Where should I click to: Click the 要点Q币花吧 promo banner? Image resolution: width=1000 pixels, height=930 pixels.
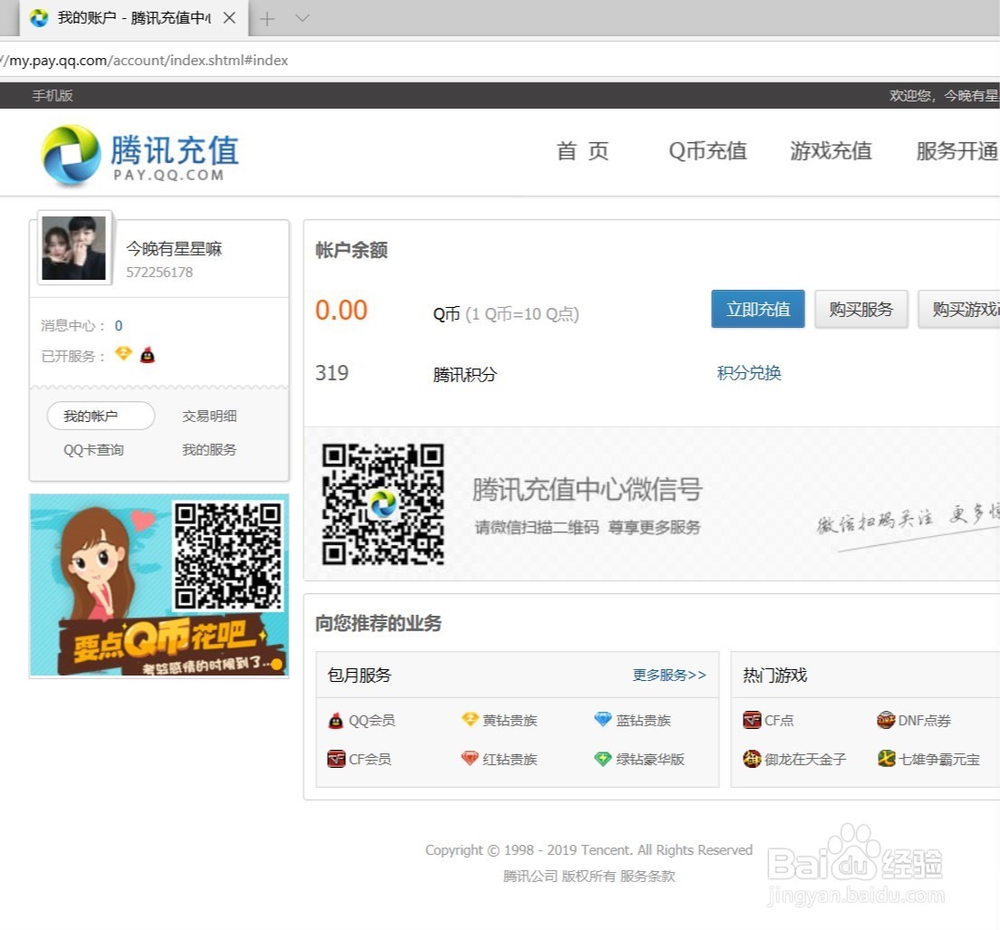(x=159, y=585)
